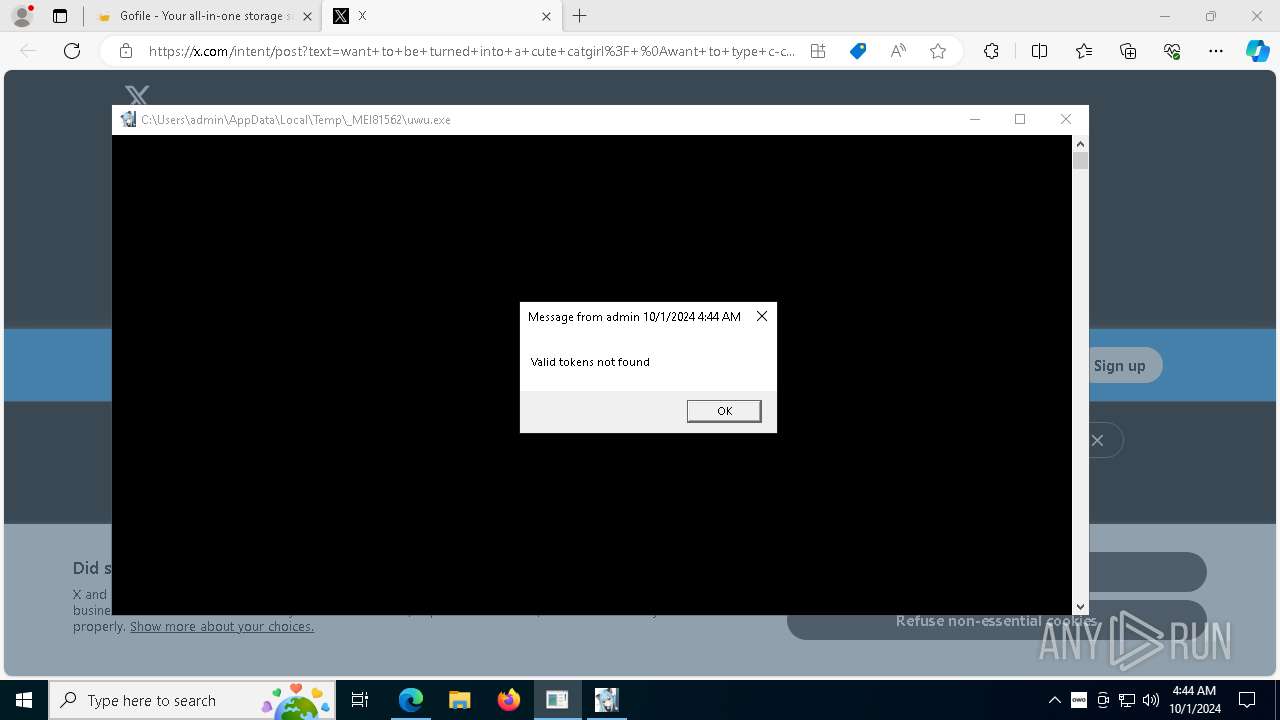Open the tab actions menu icon
This screenshot has height=720, width=1280.
60,16
